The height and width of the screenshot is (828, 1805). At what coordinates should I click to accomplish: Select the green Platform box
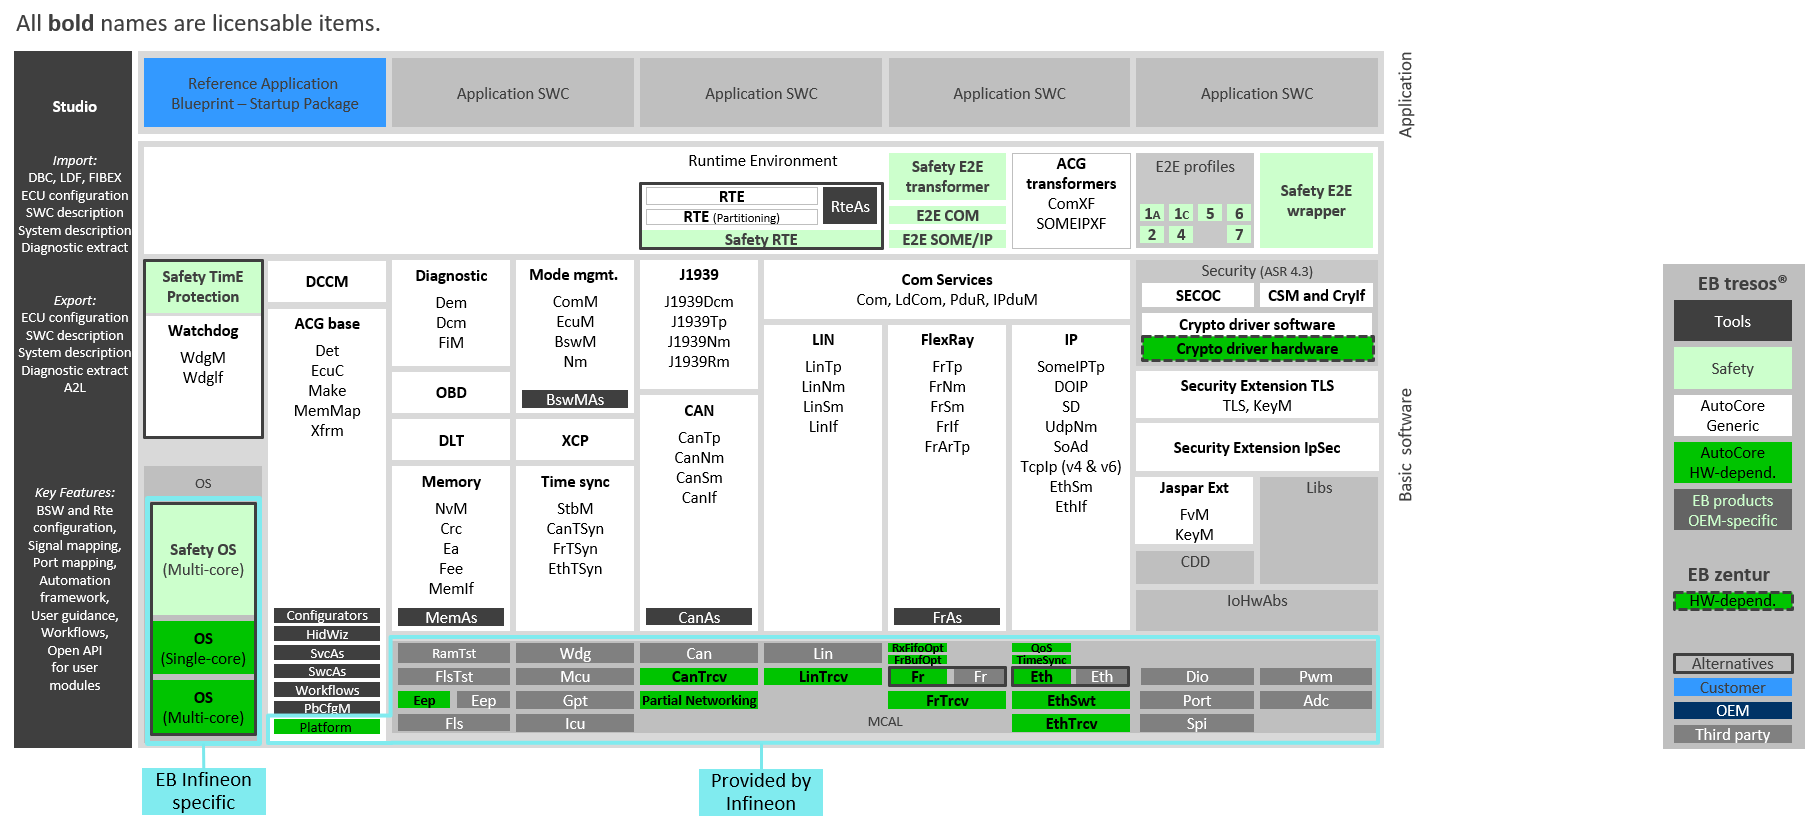tap(326, 727)
